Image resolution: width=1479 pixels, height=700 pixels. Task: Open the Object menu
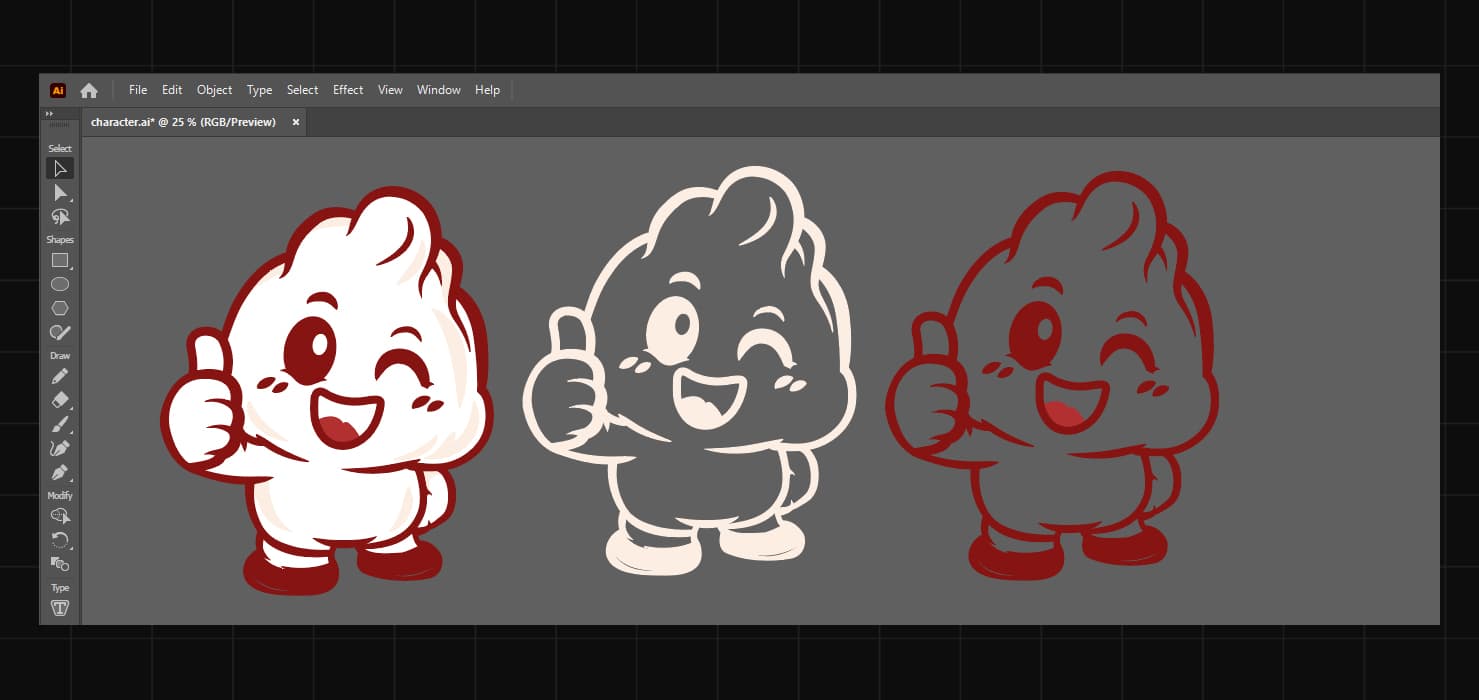(x=214, y=90)
